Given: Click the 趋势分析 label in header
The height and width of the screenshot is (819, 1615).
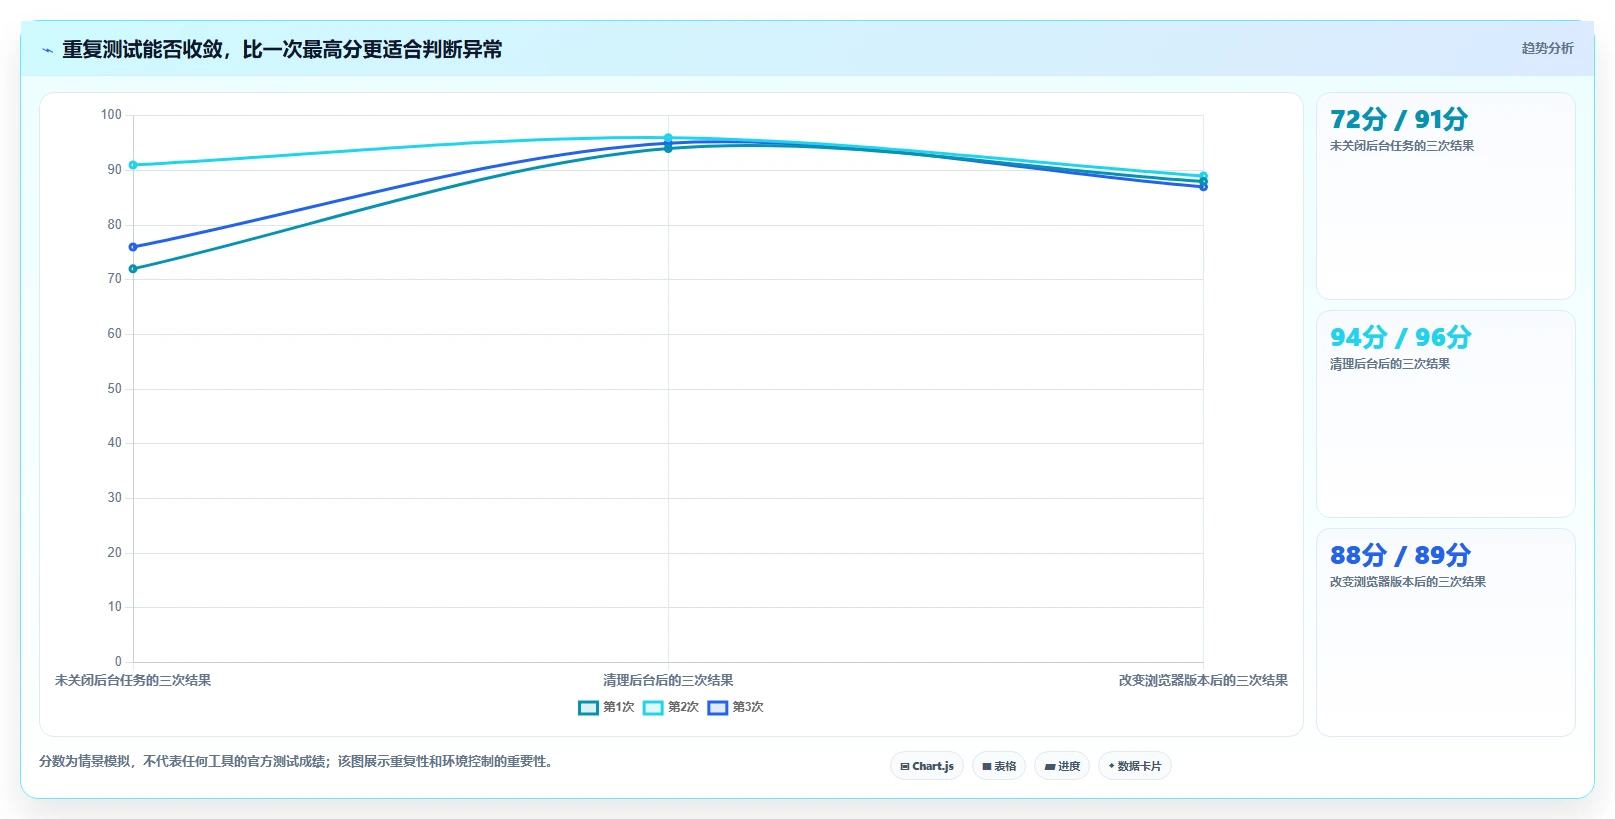Looking at the screenshot, I should point(1547,48).
